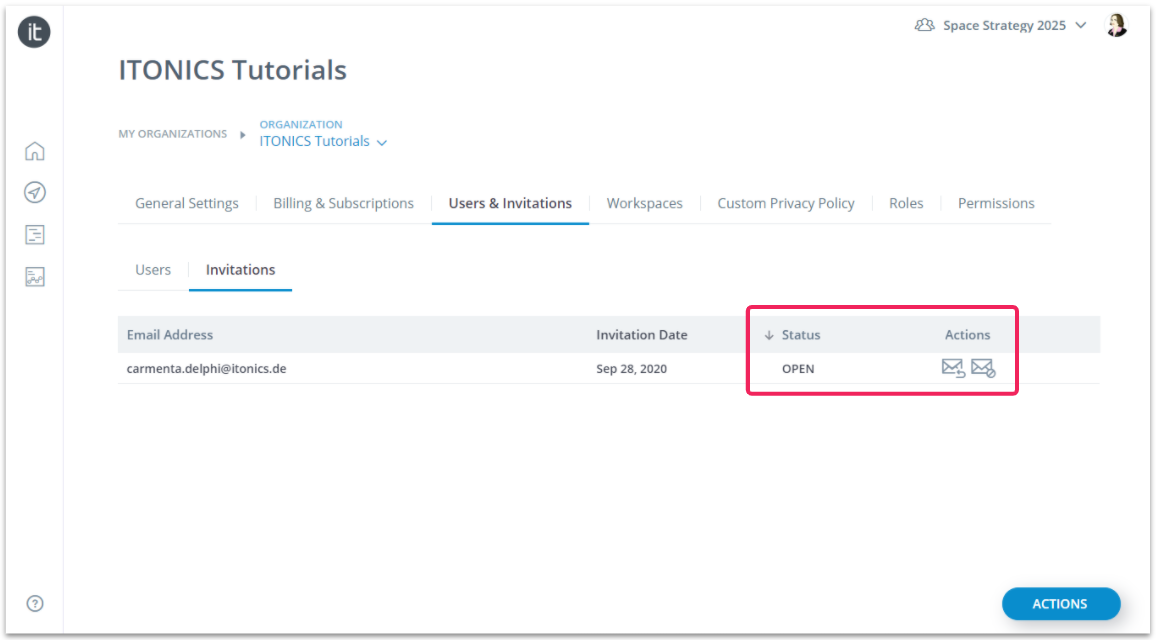Open the Custom Privacy Policy tab
Viewport: 1156px width, 640px height.
(786, 204)
